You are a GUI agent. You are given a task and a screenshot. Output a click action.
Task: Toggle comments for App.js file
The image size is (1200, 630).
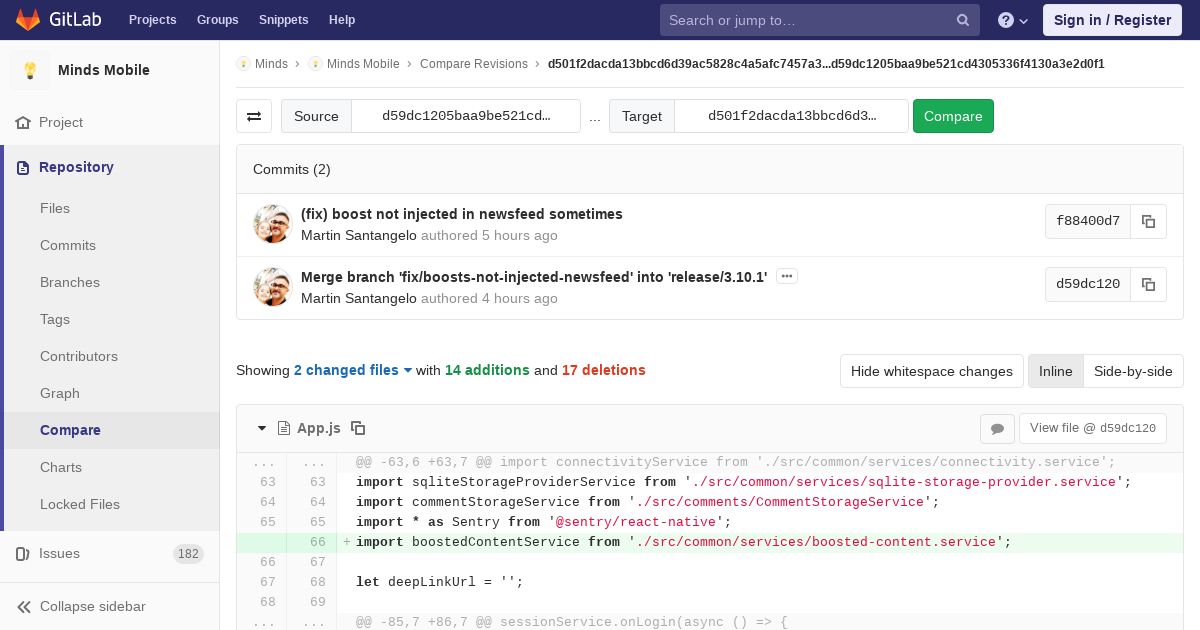point(997,428)
